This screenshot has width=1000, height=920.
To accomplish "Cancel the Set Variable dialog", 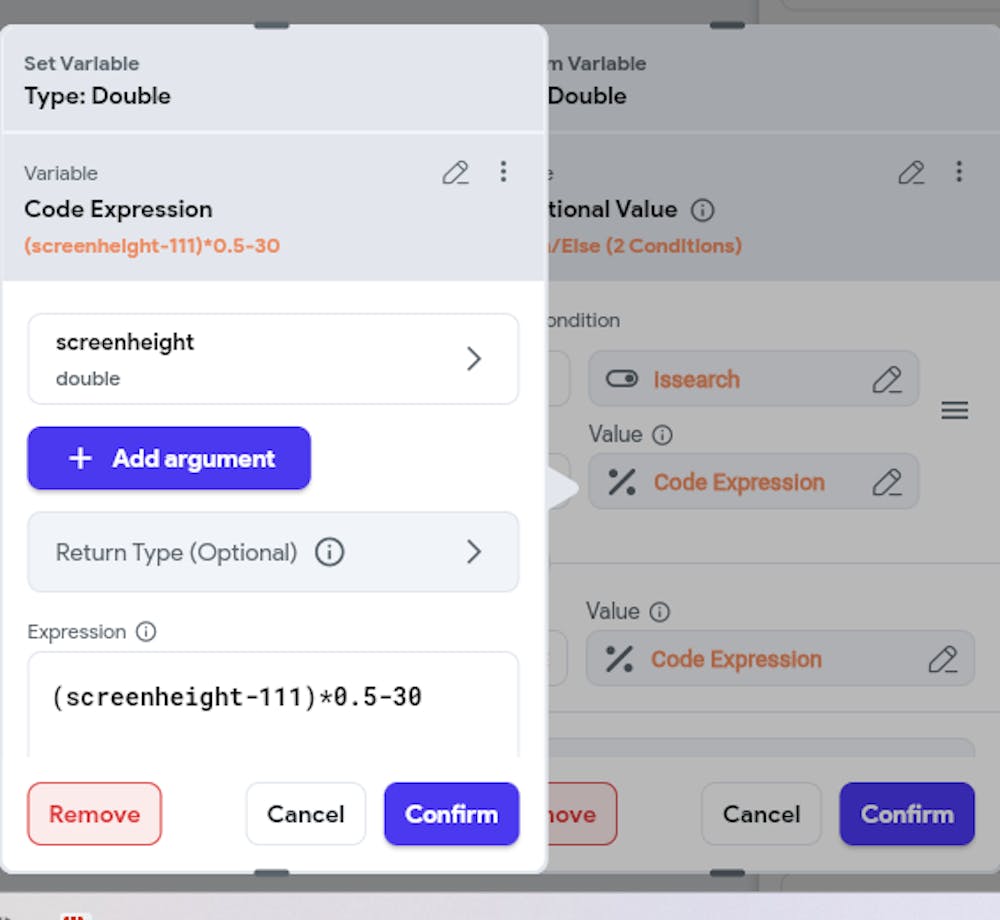I will pos(305,814).
